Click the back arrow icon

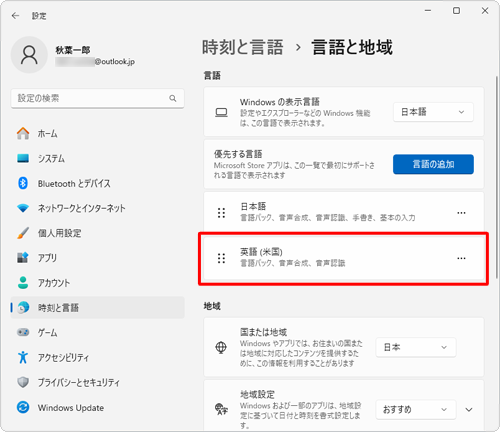(x=15, y=16)
